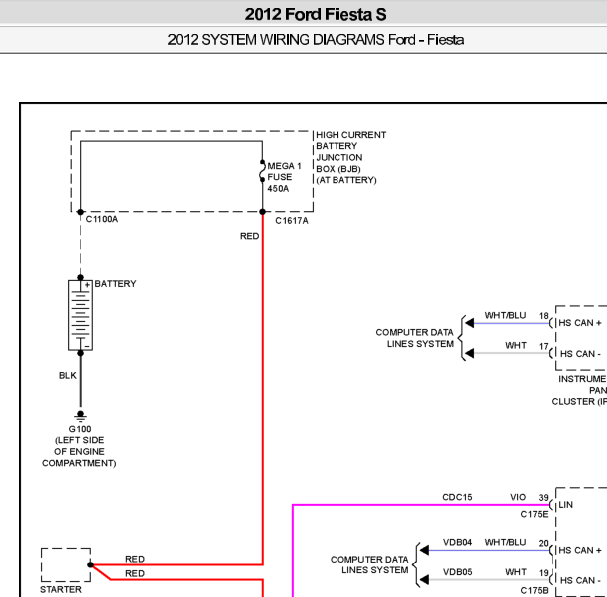The height and width of the screenshot is (597, 607).
Task: Click the arrowhead on the VDB04 wire
Action: [x=424, y=550]
